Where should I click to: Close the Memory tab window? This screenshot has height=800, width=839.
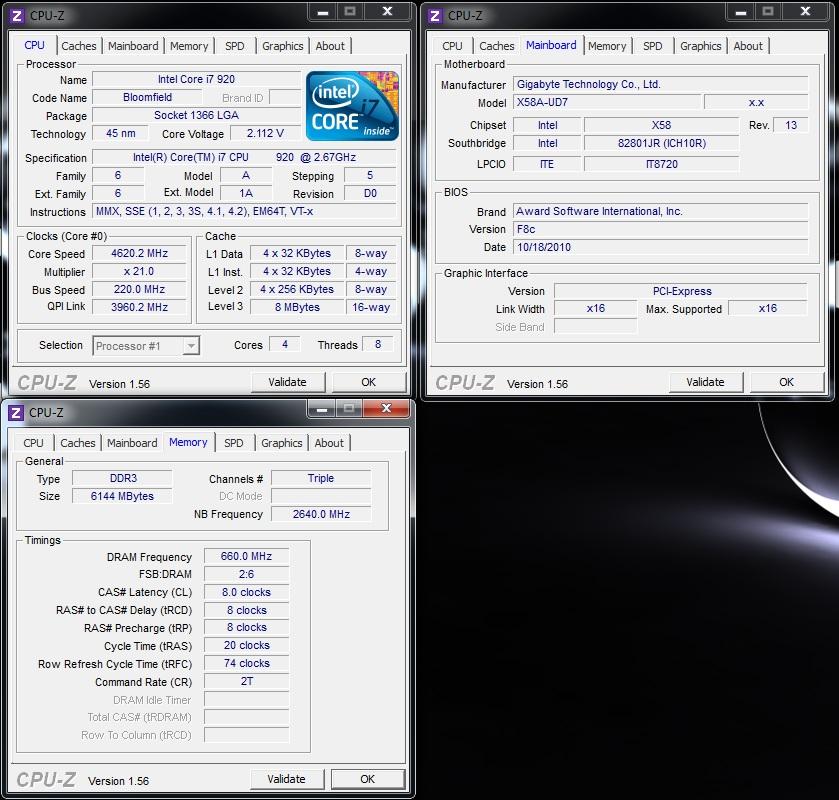coord(386,409)
